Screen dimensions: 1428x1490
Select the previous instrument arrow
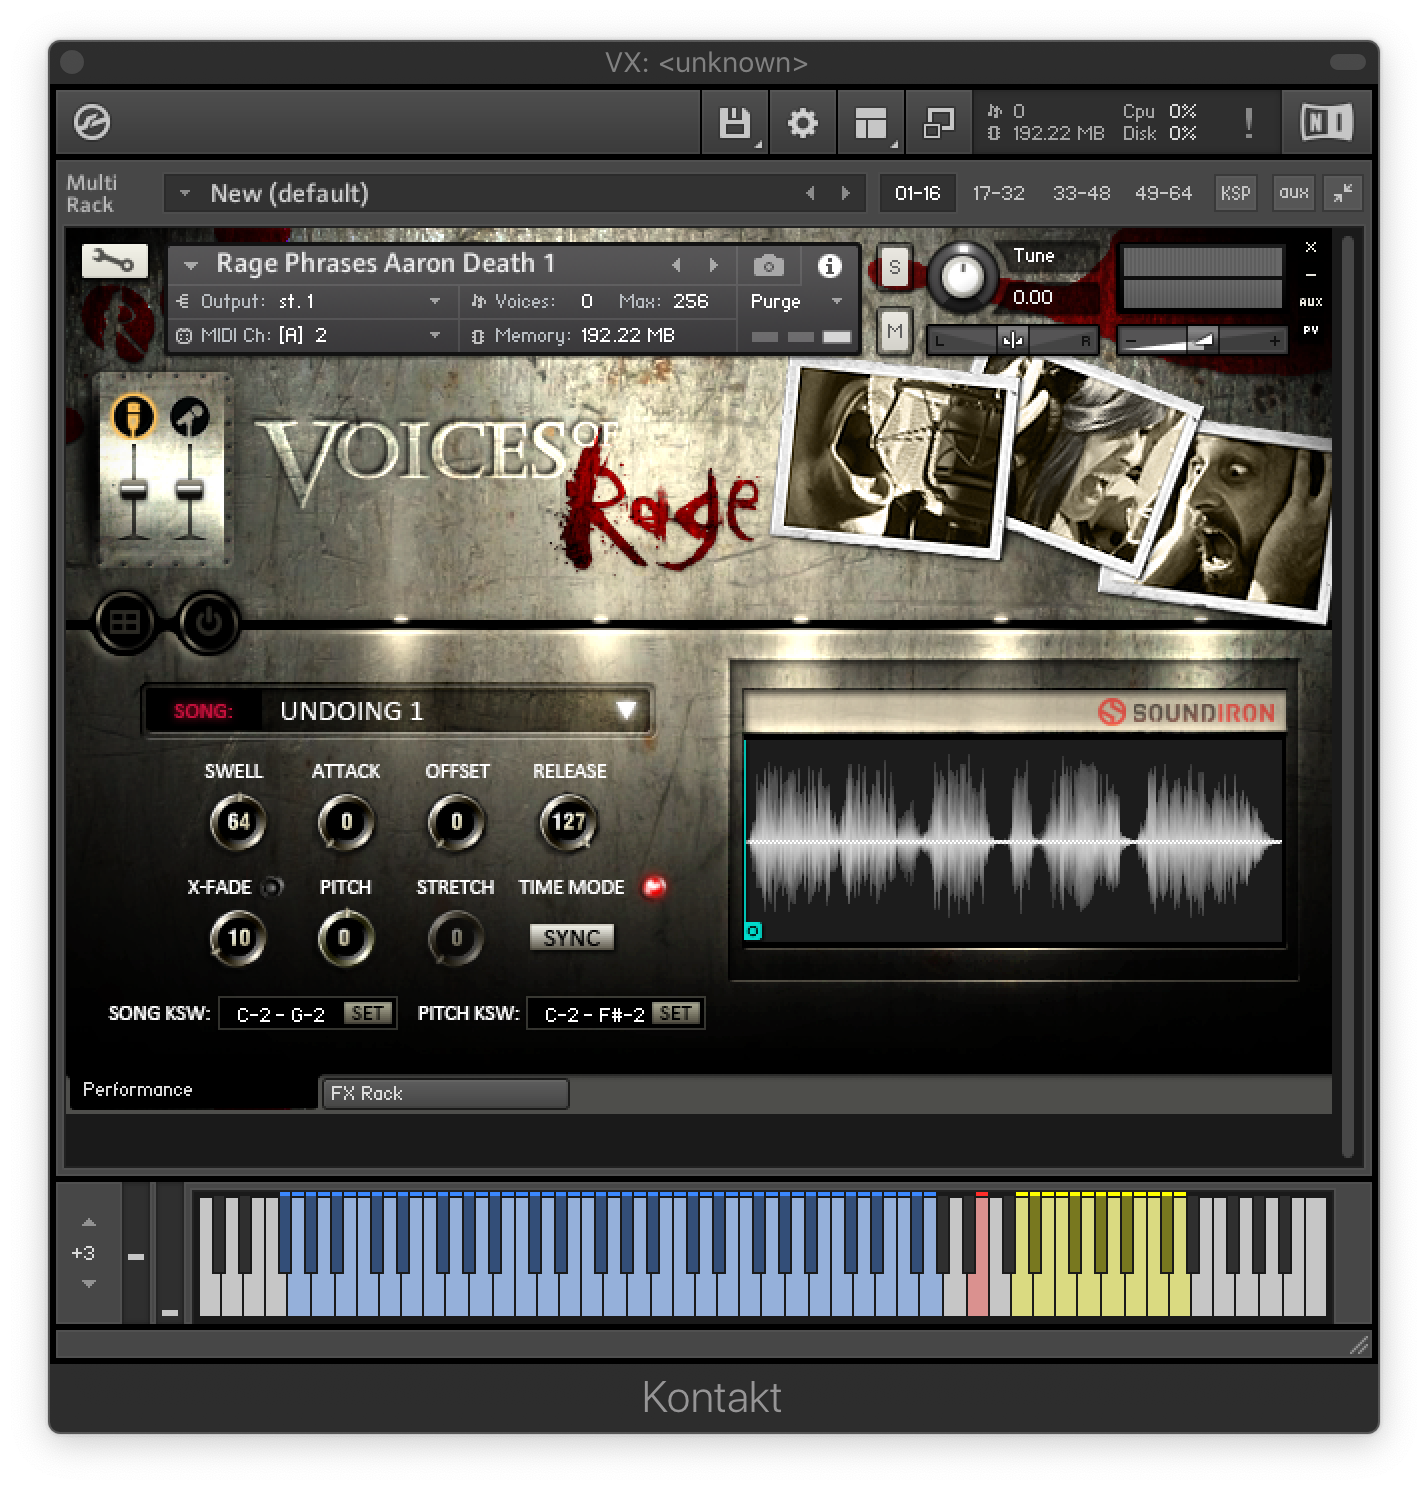[676, 265]
